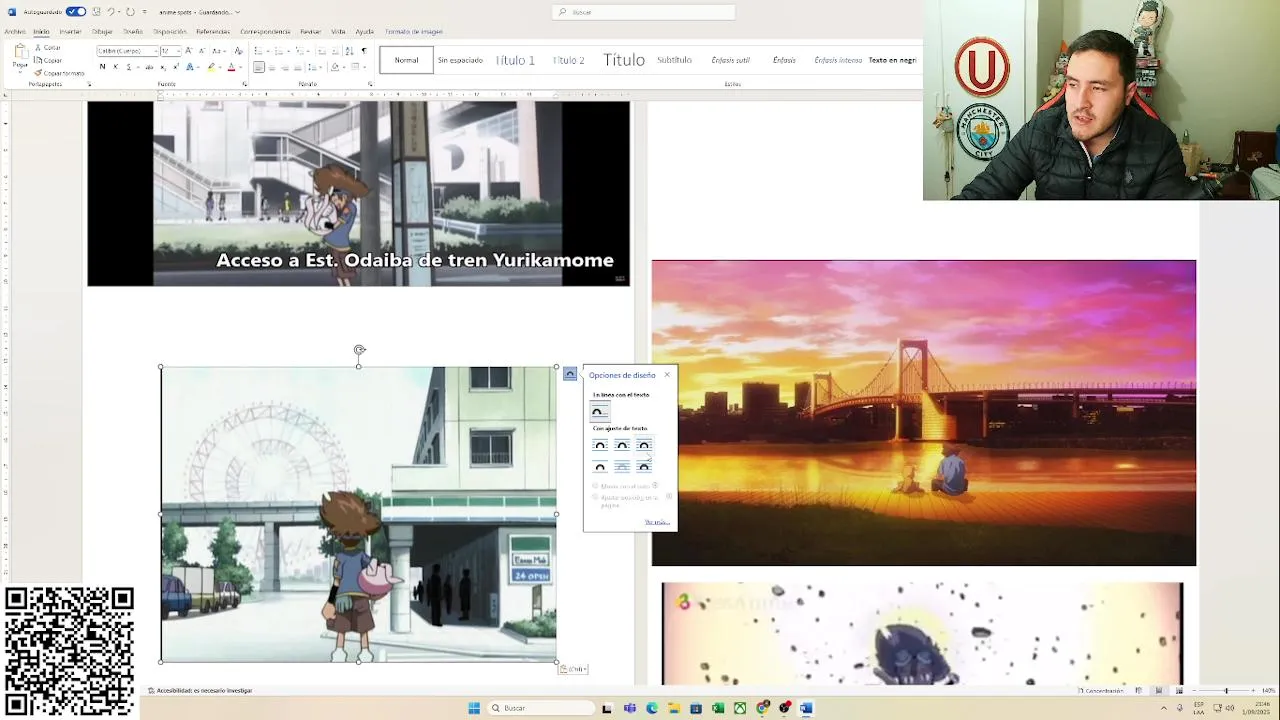The image size is (1280, 720).
Task: Select the Título 1 style
Action: tap(515, 60)
